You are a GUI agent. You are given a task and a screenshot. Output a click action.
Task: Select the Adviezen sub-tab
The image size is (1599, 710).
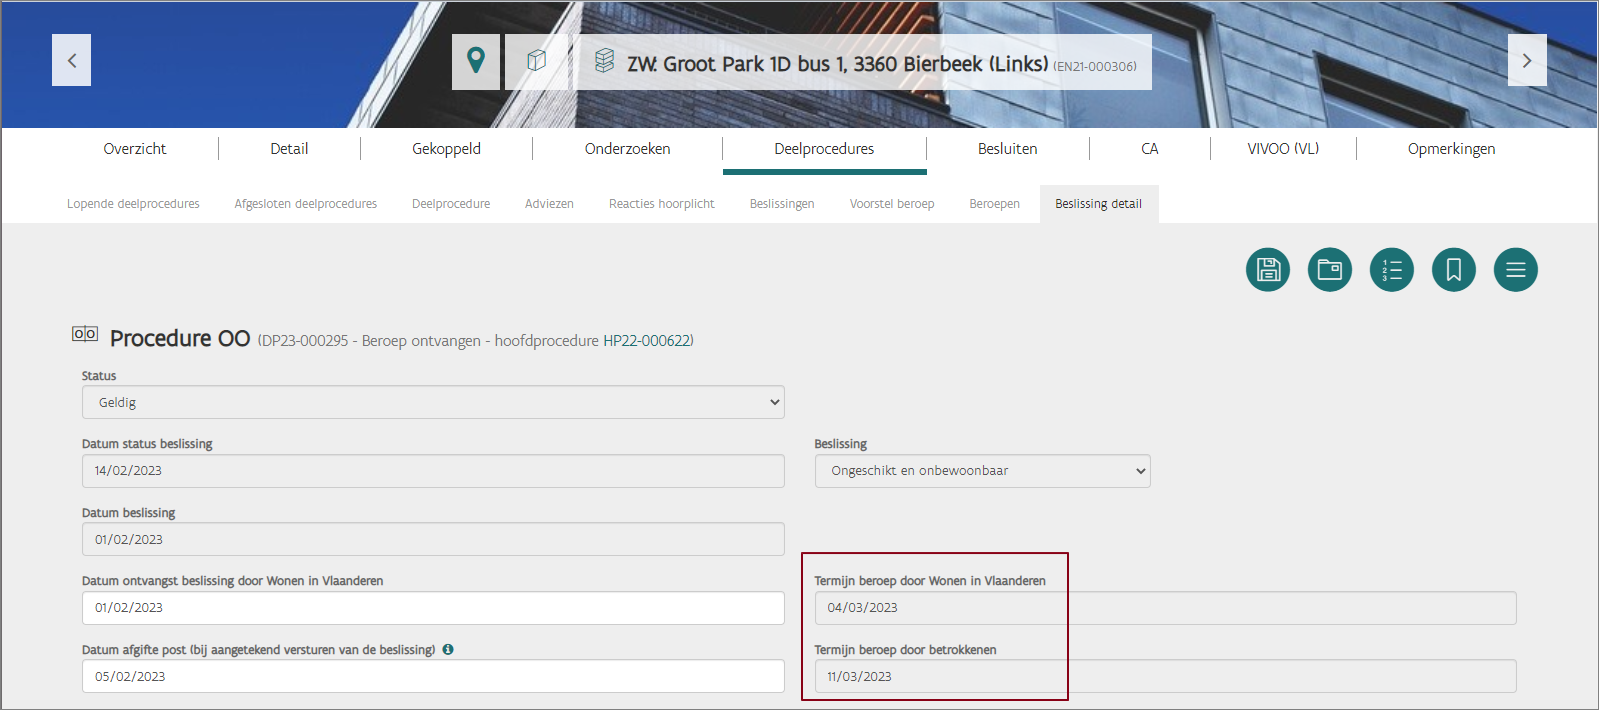pos(549,204)
